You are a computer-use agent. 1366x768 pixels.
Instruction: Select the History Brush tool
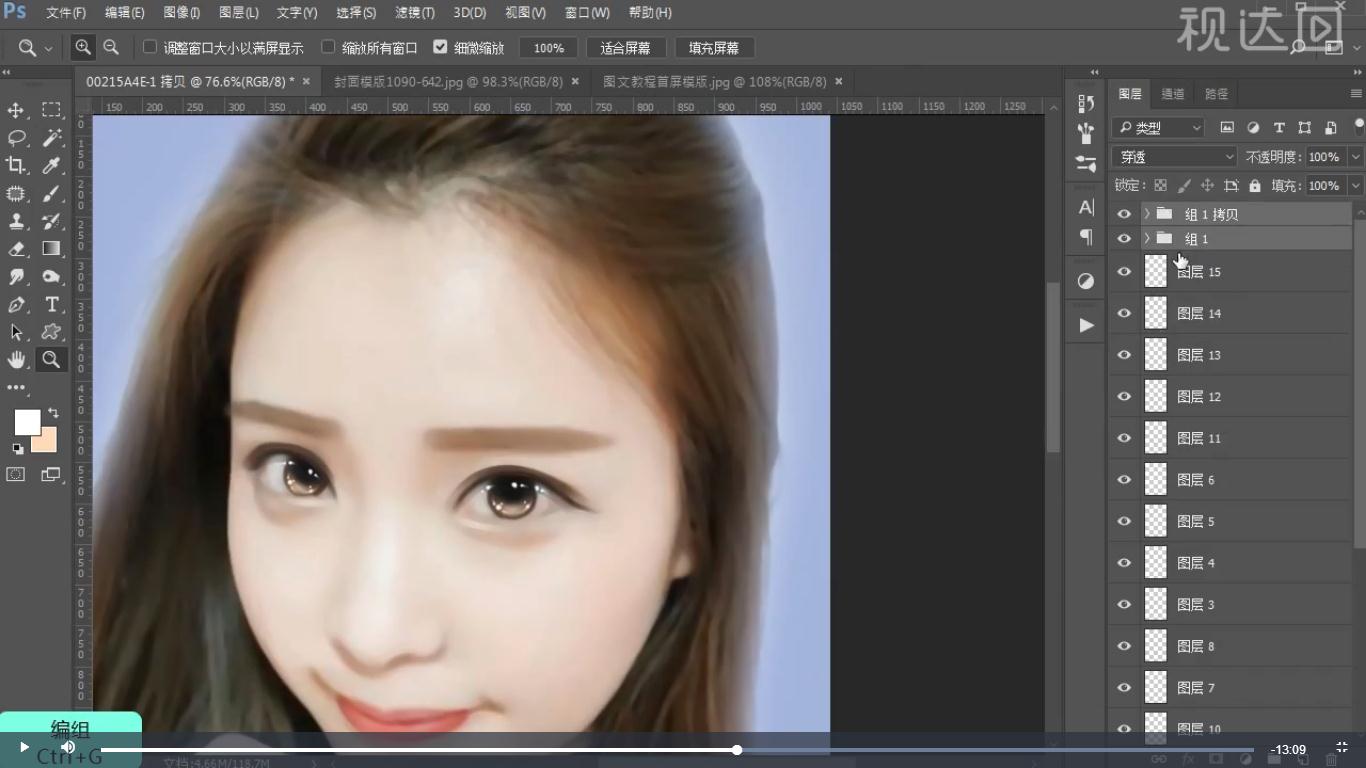(x=51, y=221)
